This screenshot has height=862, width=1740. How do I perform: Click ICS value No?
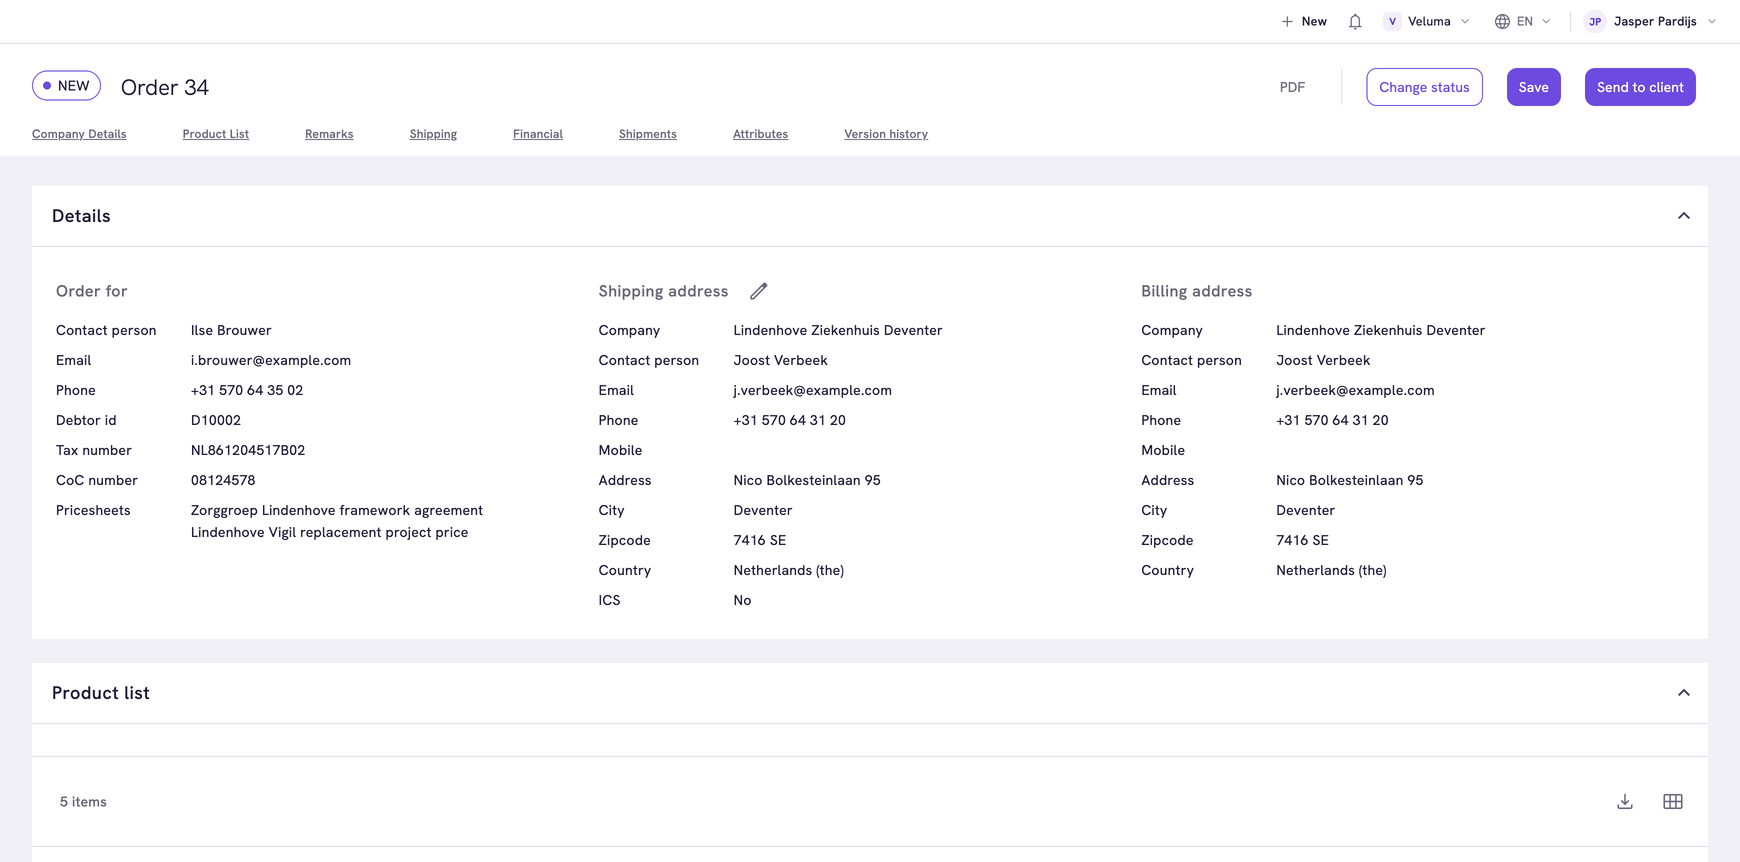[742, 600]
